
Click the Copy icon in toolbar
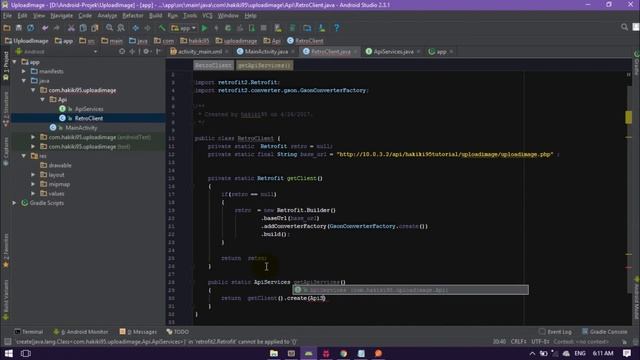coord(83,28)
